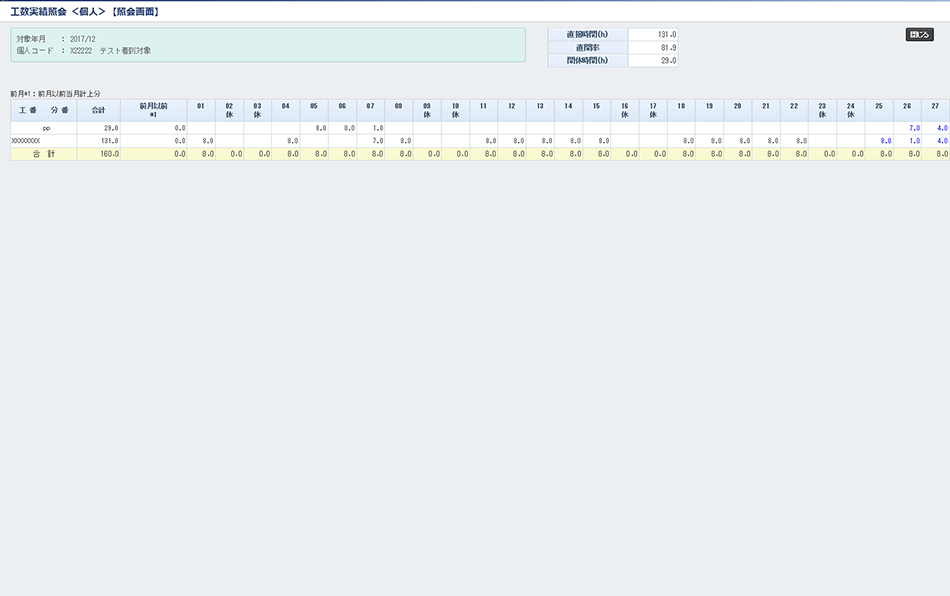Image resolution: width=950 pixels, height=596 pixels.
Task: Select the 直間率 value 81.9 field
Action: [653, 48]
